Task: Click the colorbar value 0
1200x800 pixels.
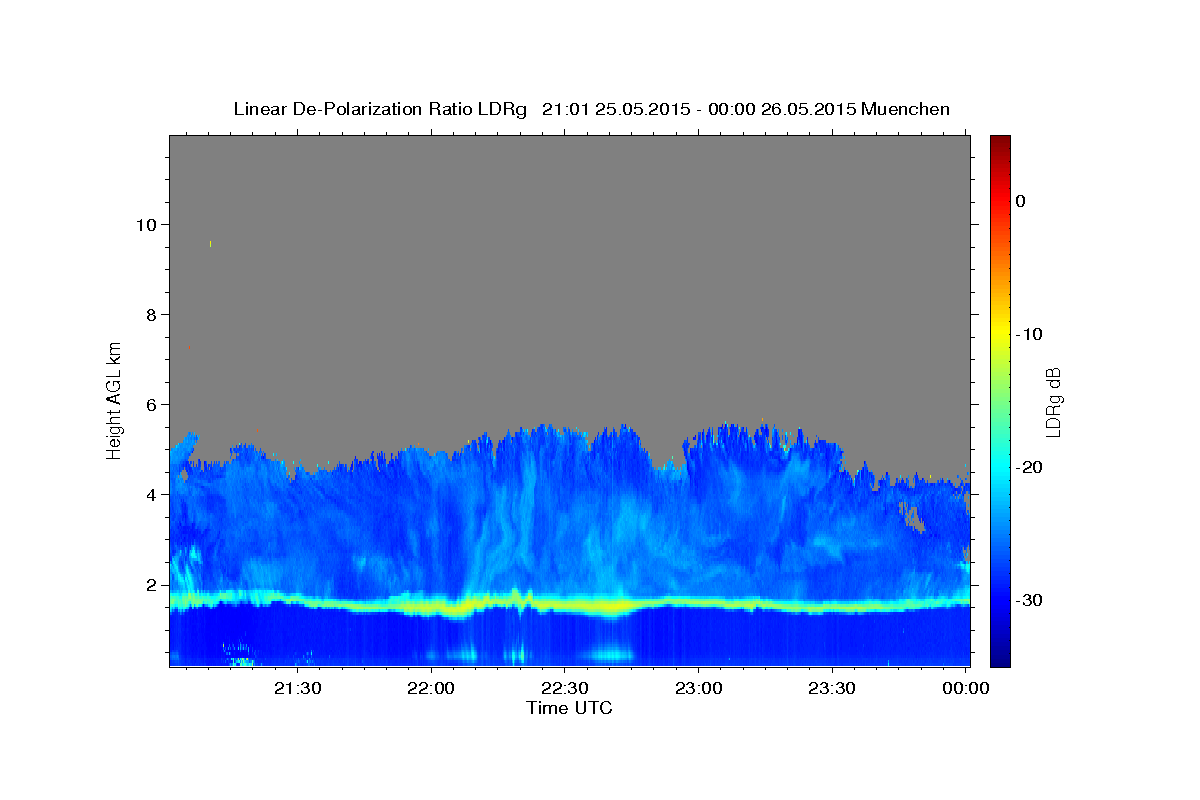Action: (x=1021, y=201)
